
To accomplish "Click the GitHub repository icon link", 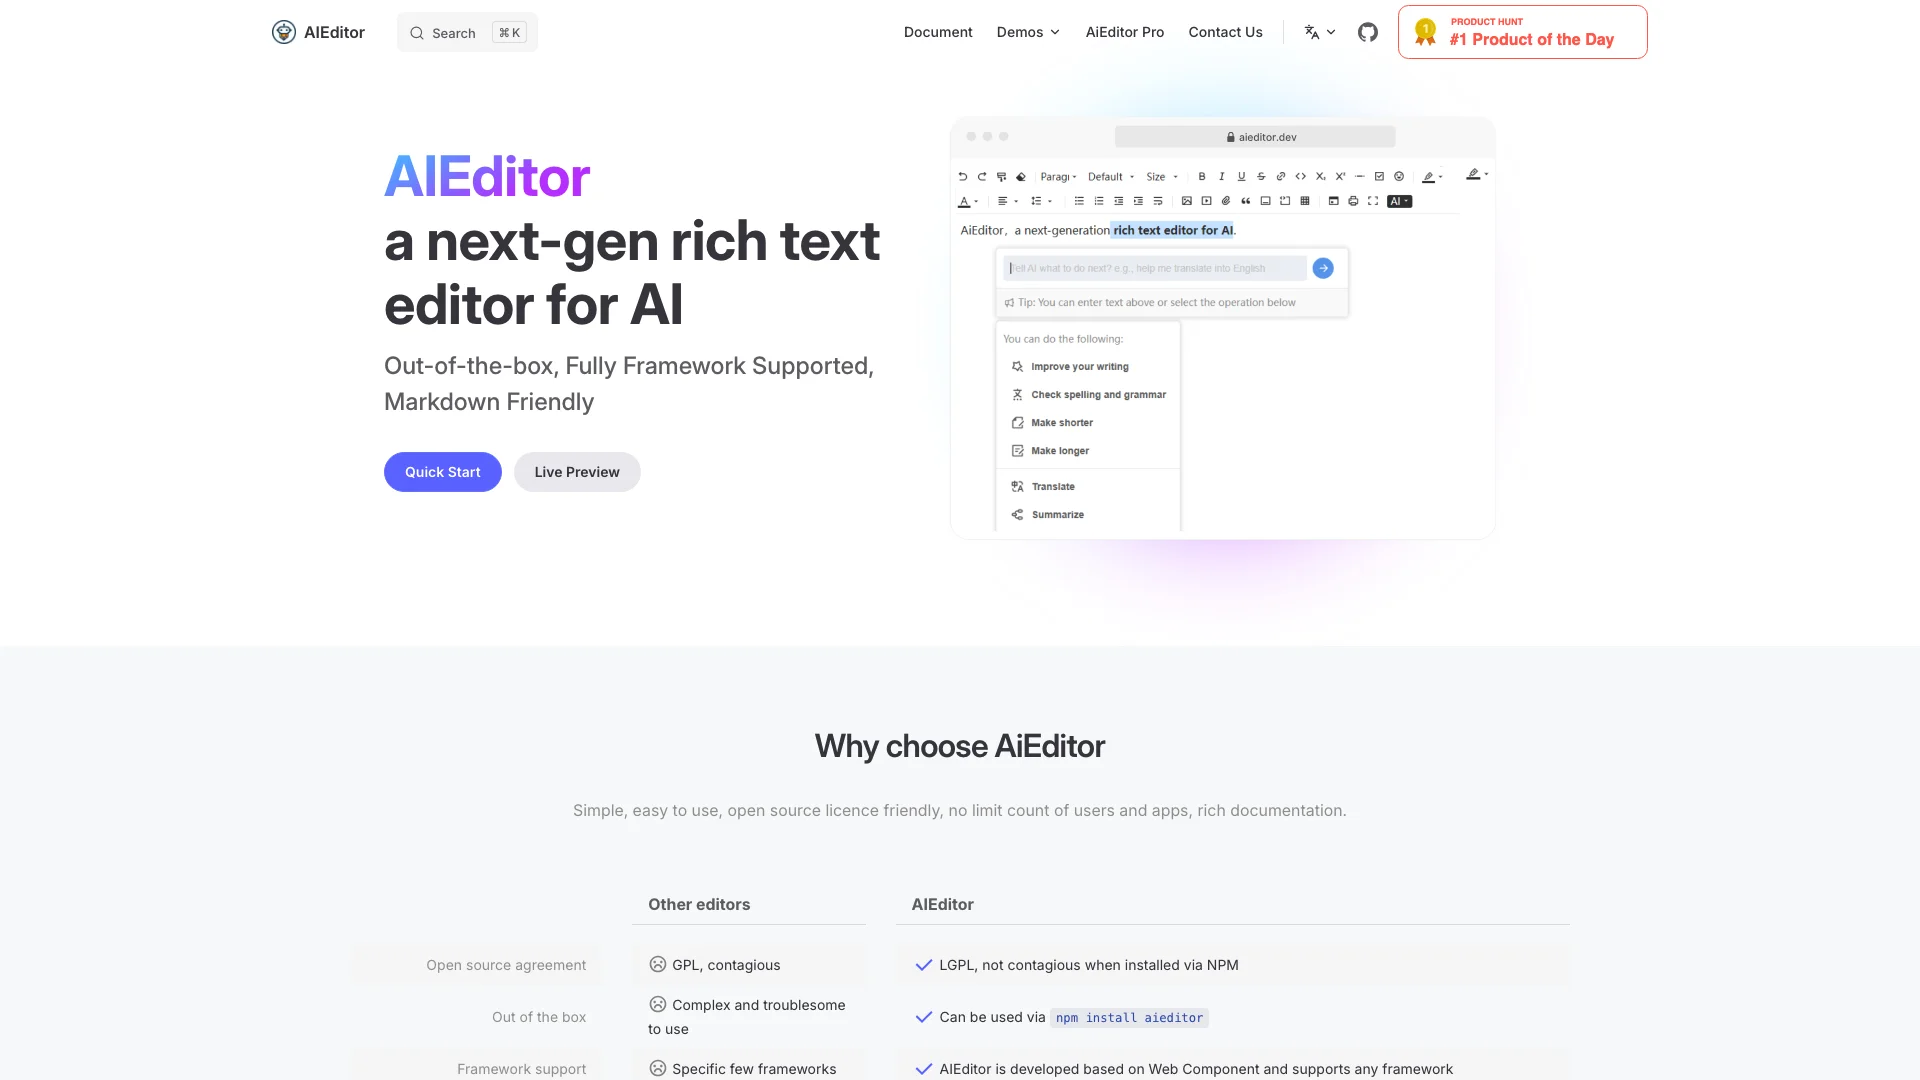I will point(1367,32).
